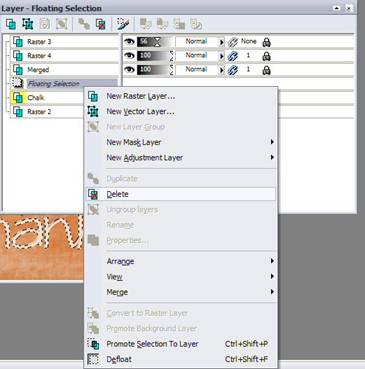The width and height of the screenshot is (365, 369).
Task: Click Duplicate Layer icon in toolbar
Action: pyautogui.click(x=83, y=24)
